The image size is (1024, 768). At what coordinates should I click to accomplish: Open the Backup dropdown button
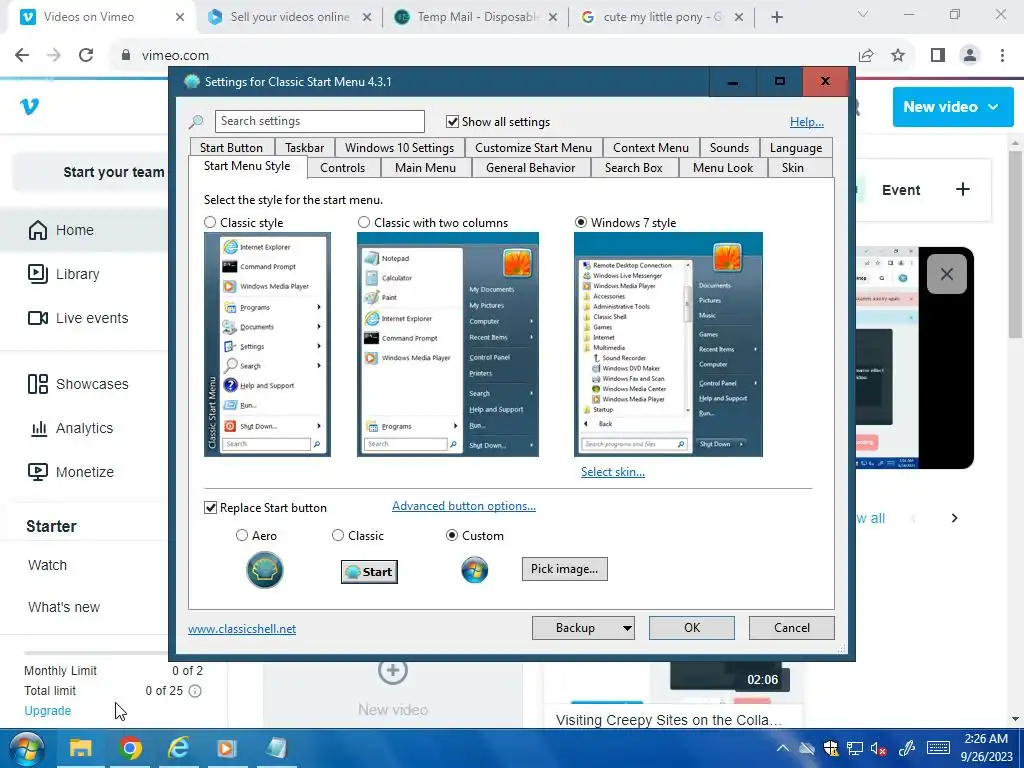[x=583, y=628]
